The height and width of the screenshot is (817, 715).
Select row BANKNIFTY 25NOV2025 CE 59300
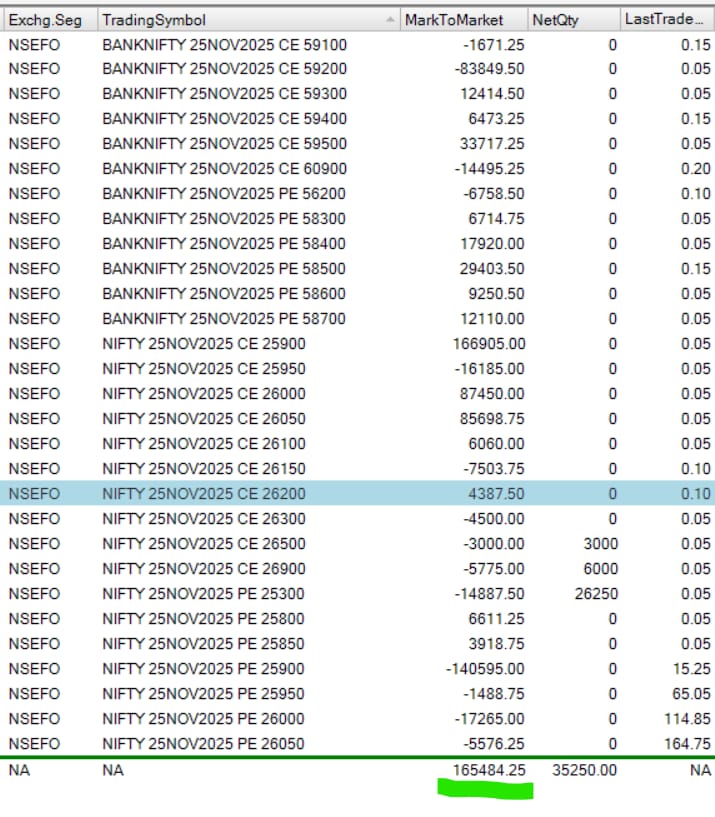coord(358,94)
